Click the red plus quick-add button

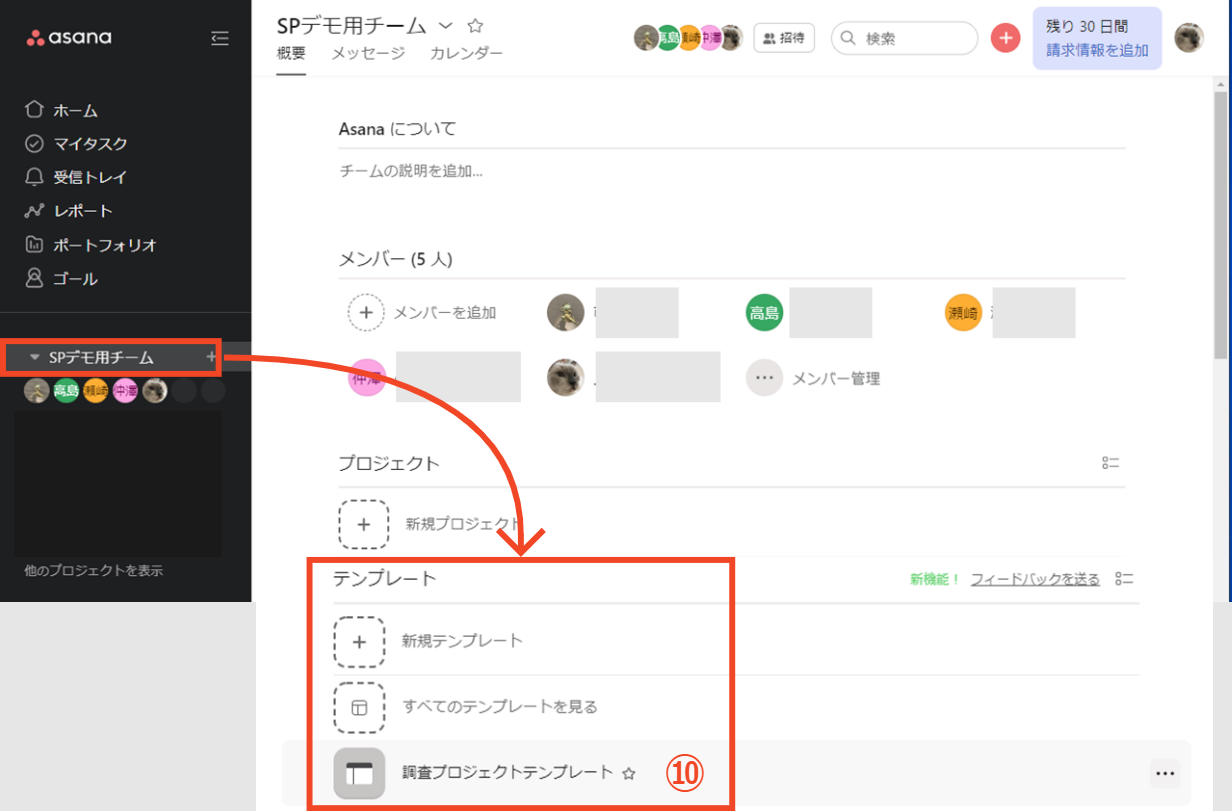[x=1005, y=38]
